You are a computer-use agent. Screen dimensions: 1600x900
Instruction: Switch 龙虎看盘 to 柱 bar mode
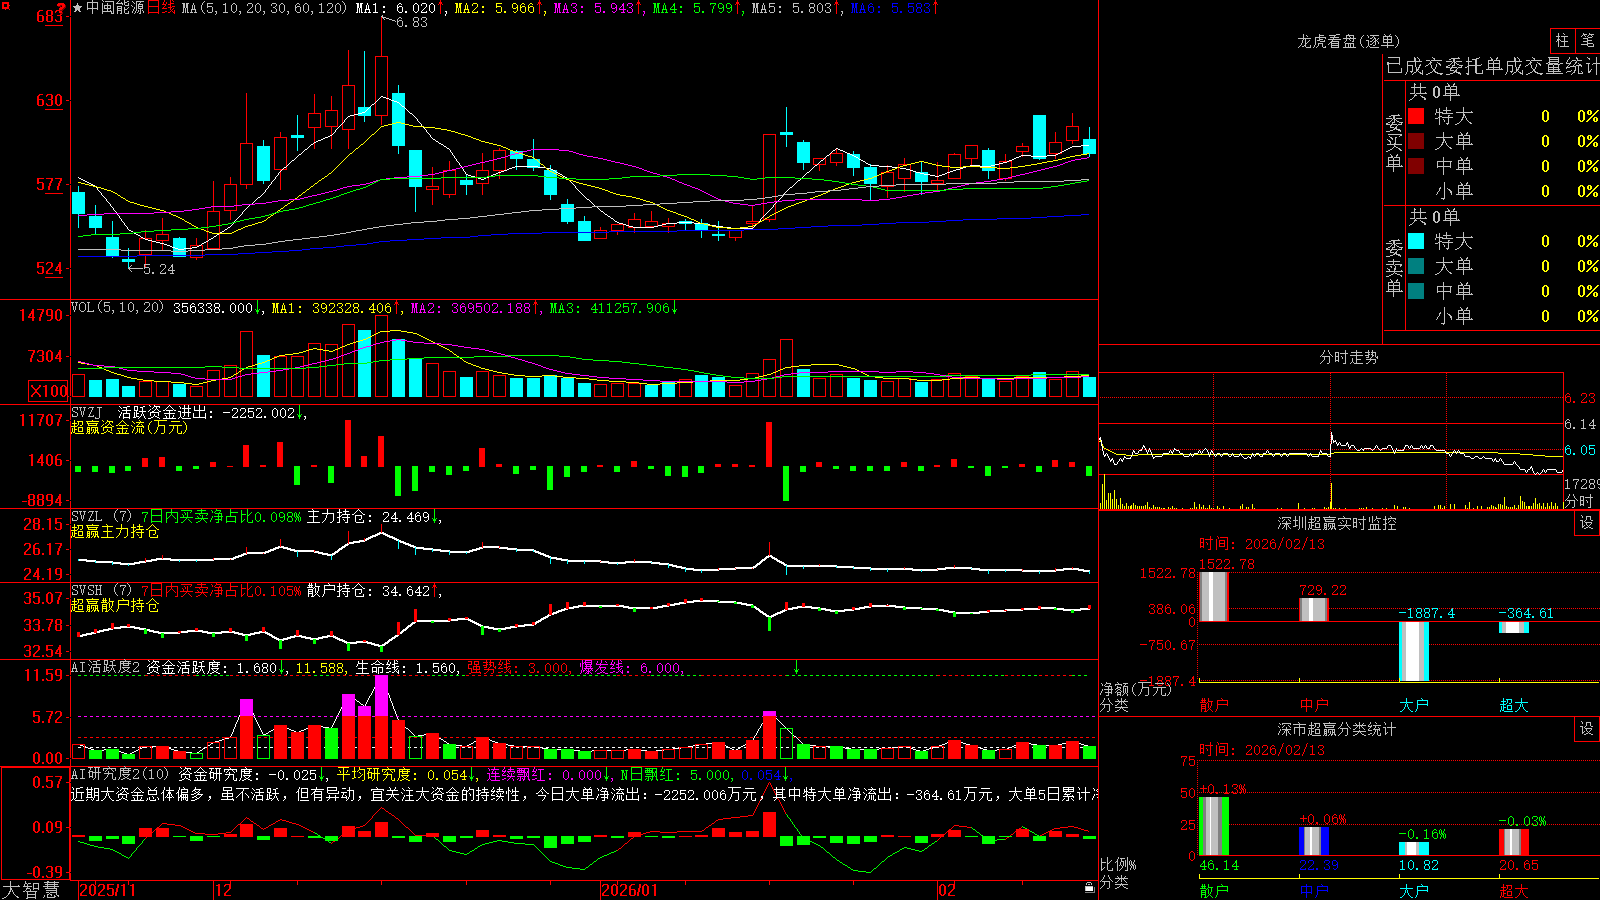[x=1562, y=41]
